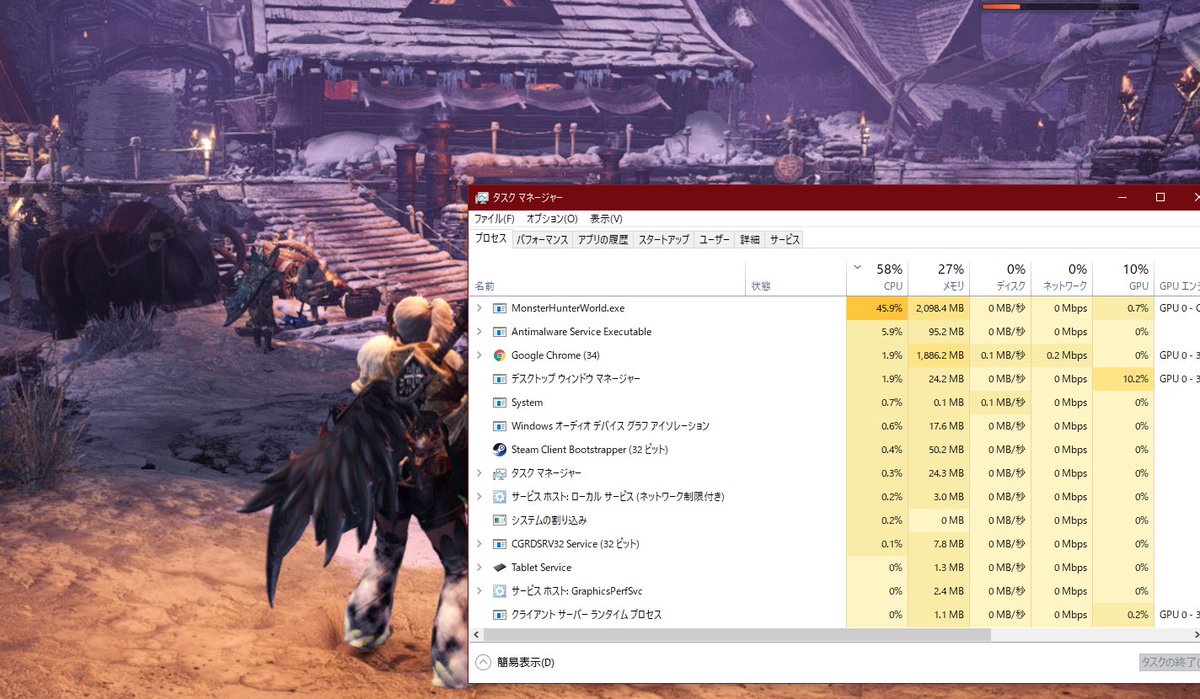Switch to the スタートアップ tab
The width and height of the screenshot is (1200, 699).
pos(664,240)
